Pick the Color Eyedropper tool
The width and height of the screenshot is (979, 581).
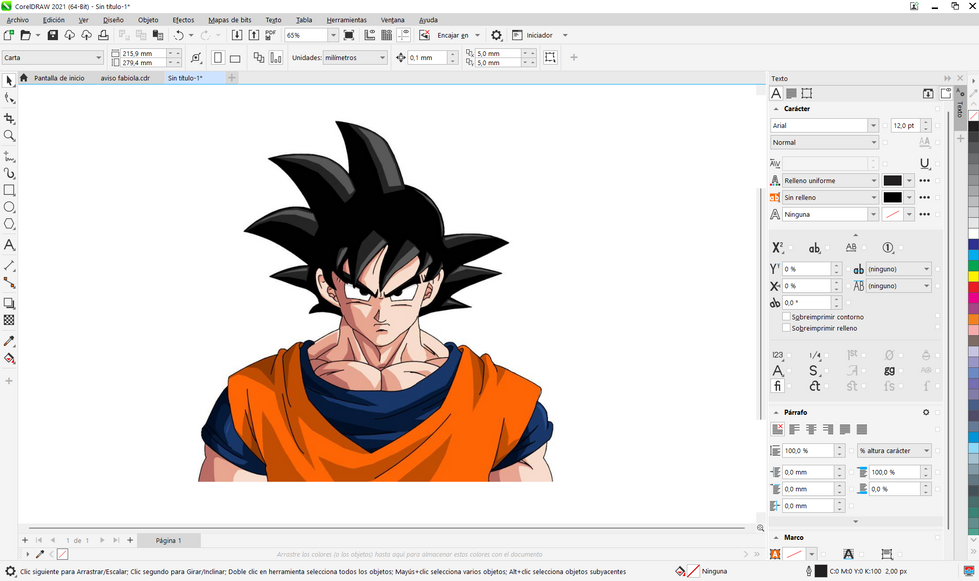pyautogui.click(x=9, y=341)
